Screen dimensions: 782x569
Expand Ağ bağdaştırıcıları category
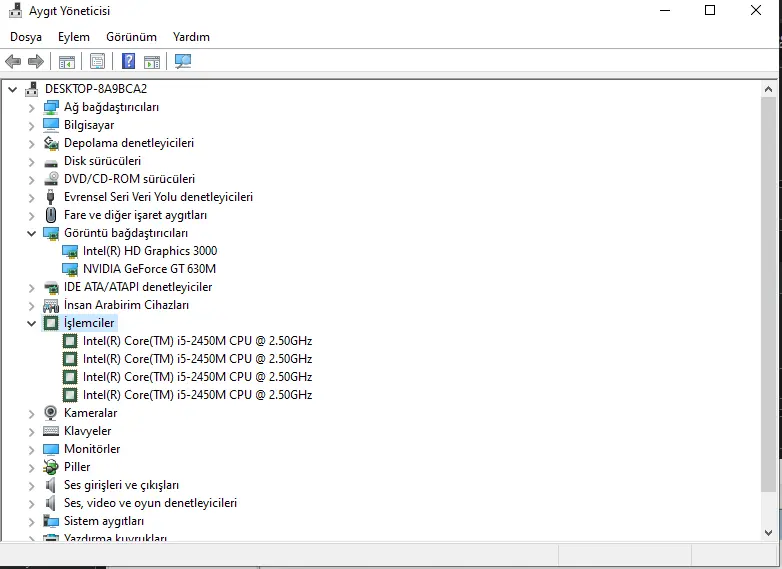pyautogui.click(x=31, y=108)
